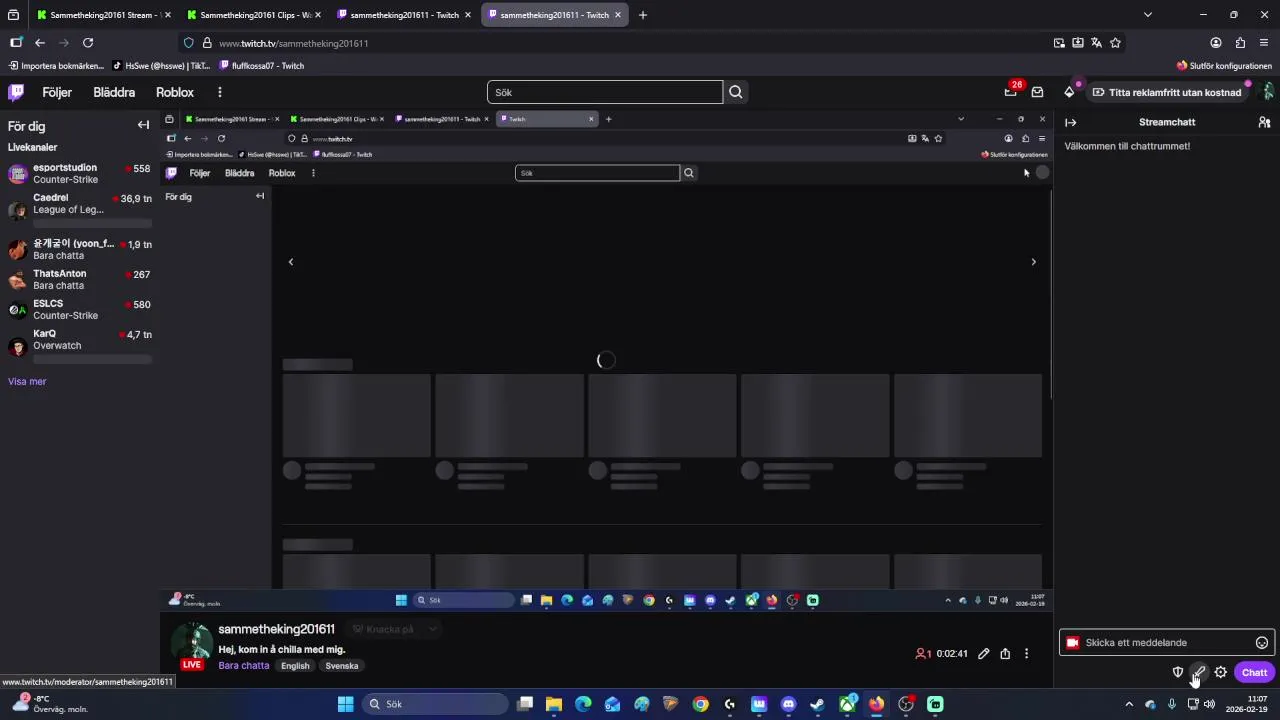
Task: Open ESLCS live channel
Action: (79, 310)
